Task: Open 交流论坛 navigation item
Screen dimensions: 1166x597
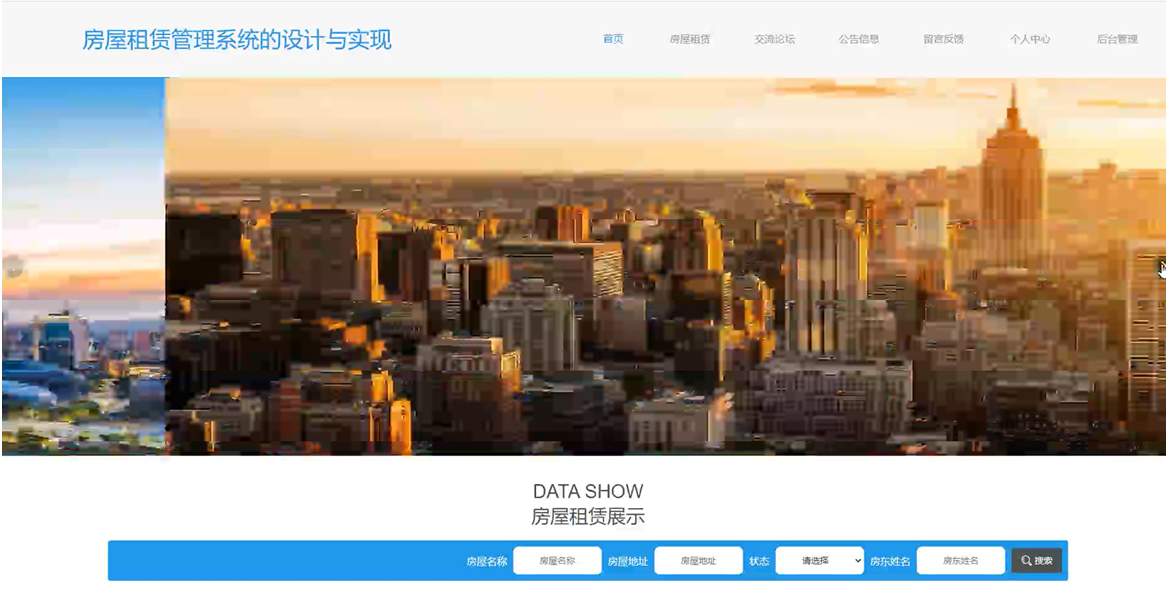Action: point(774,39)
